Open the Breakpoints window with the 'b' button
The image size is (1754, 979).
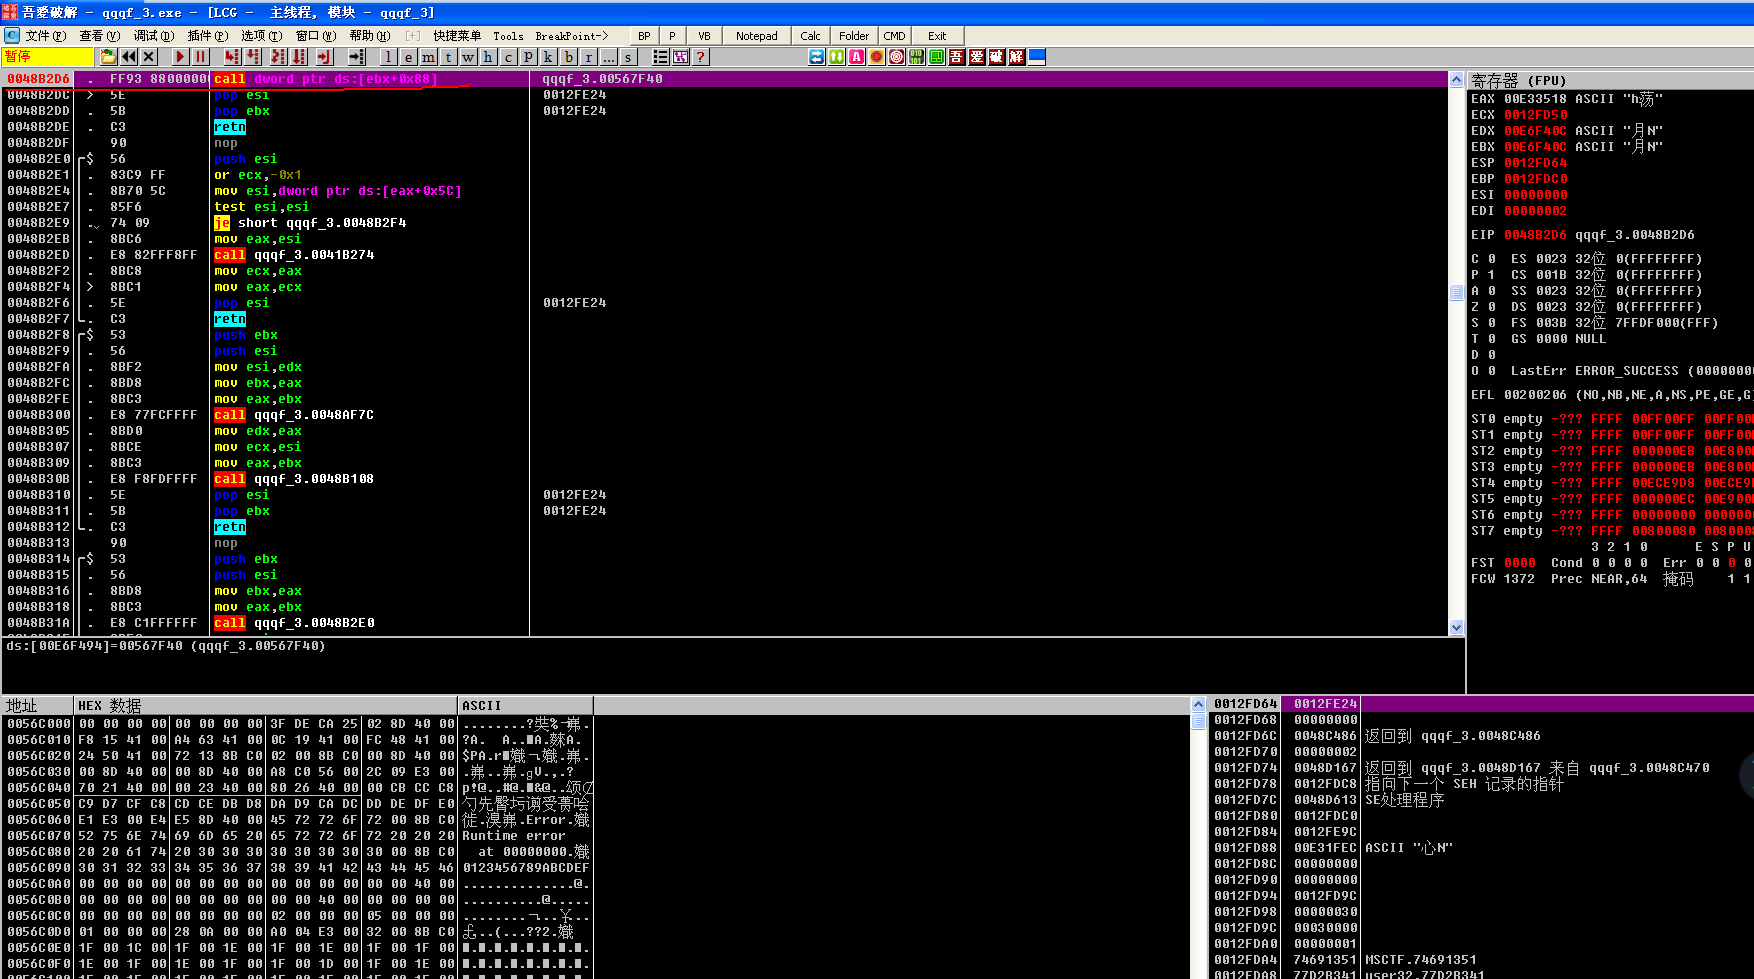click(x=568, y=57)
